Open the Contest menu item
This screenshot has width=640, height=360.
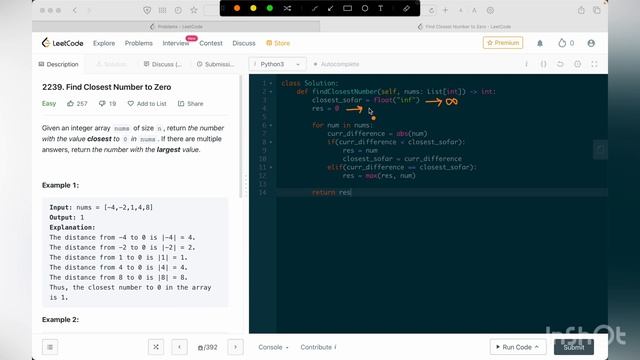pos(211,43)
